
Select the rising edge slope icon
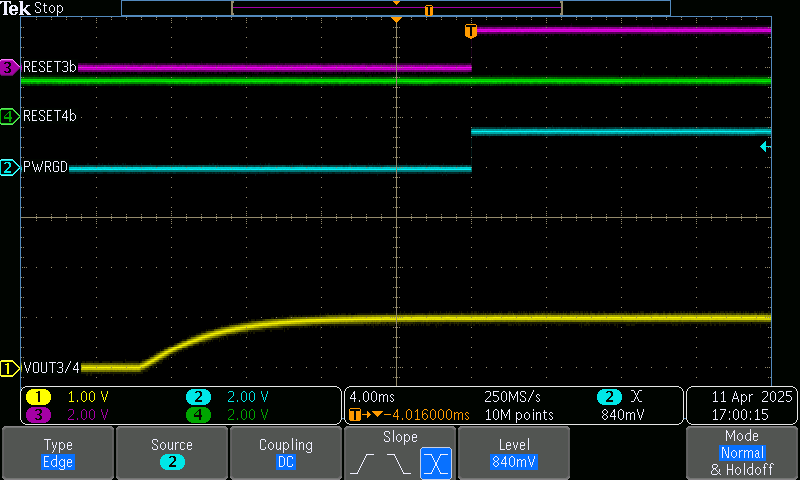[x=366, y=463]
